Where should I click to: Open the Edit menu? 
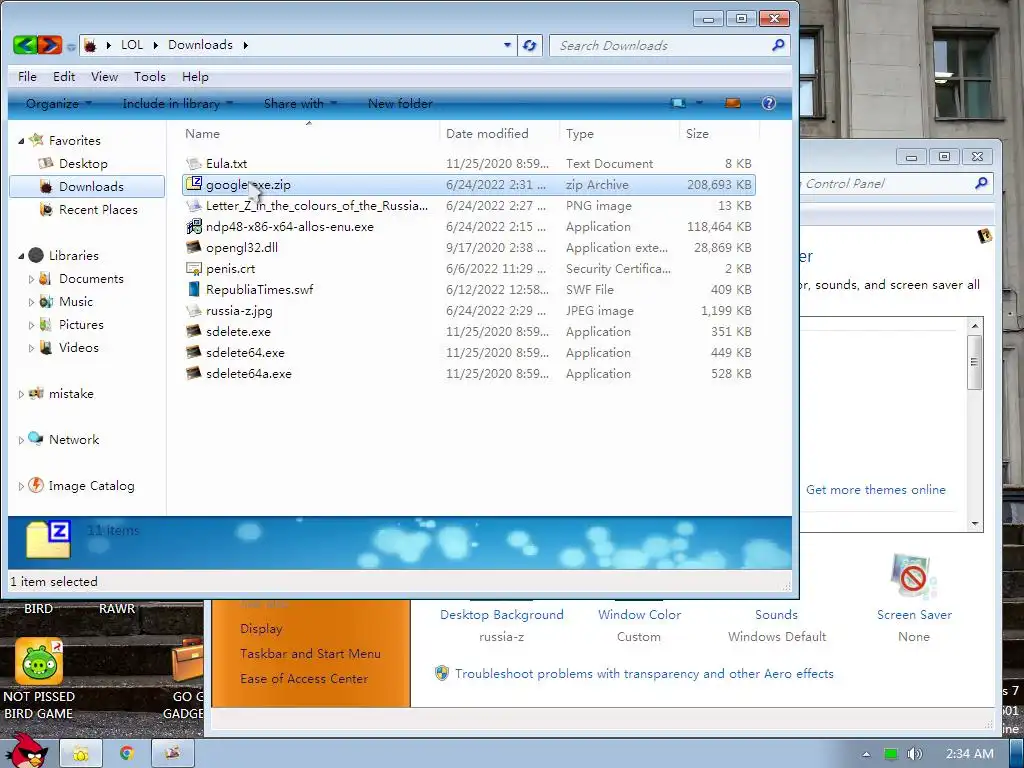pyautogui.click(x=64, y=76)
